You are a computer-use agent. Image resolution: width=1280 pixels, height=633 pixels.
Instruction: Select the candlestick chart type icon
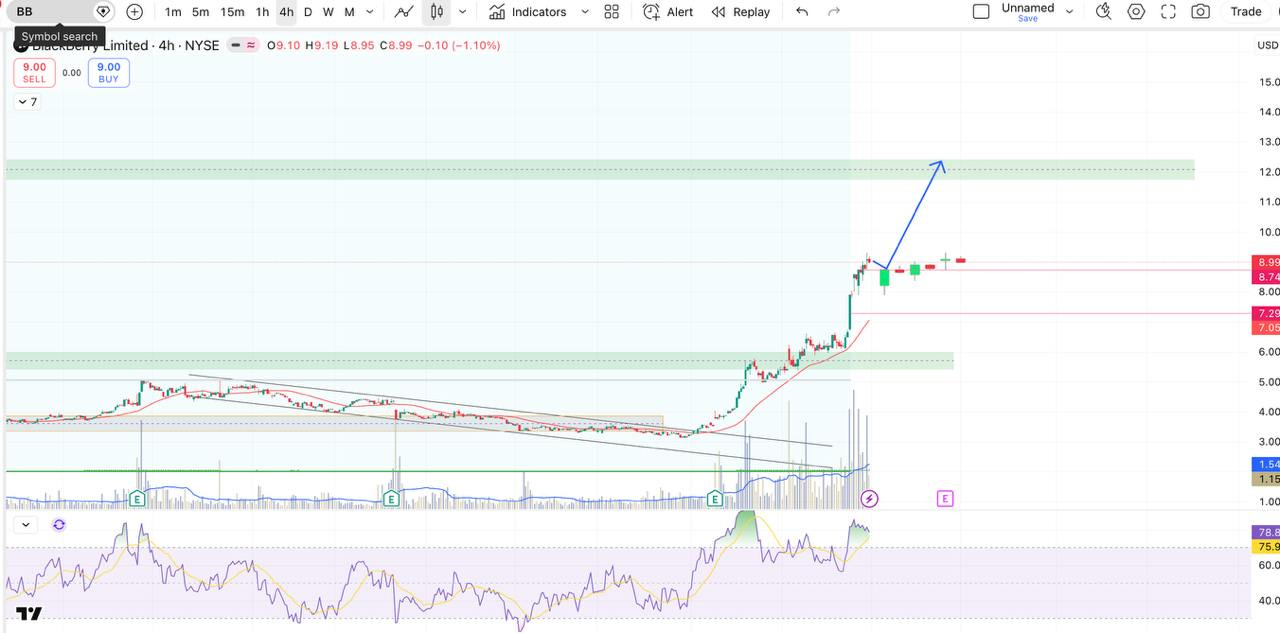[x=437, y=12]
